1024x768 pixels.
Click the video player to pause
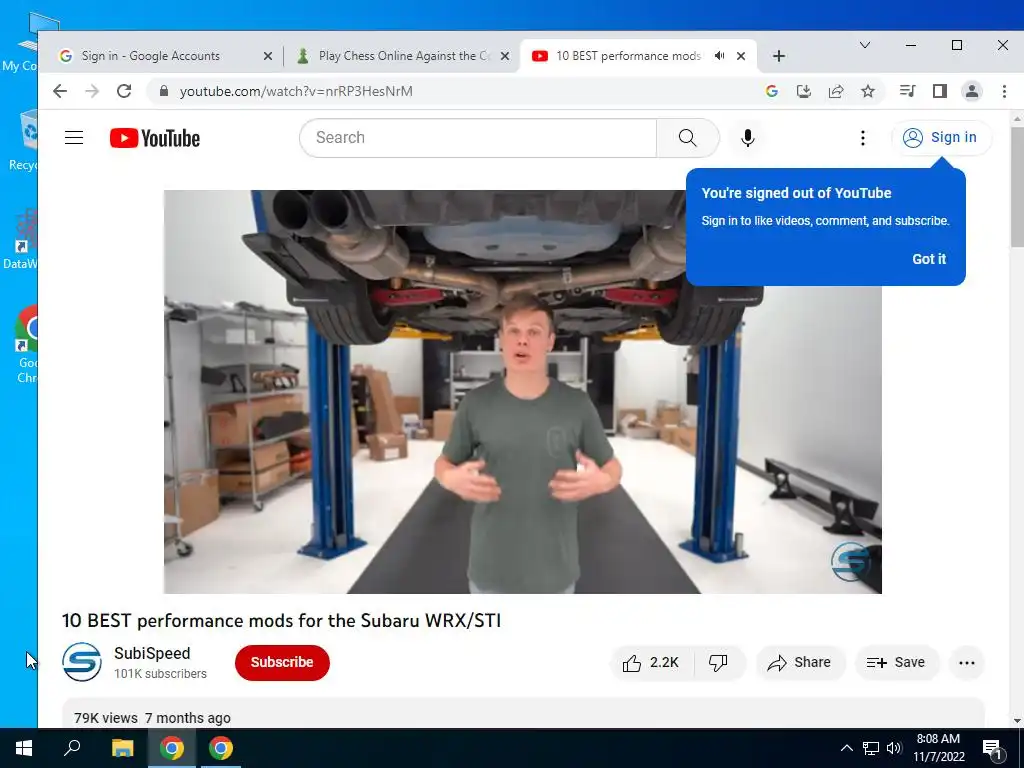tap(522, 392)
